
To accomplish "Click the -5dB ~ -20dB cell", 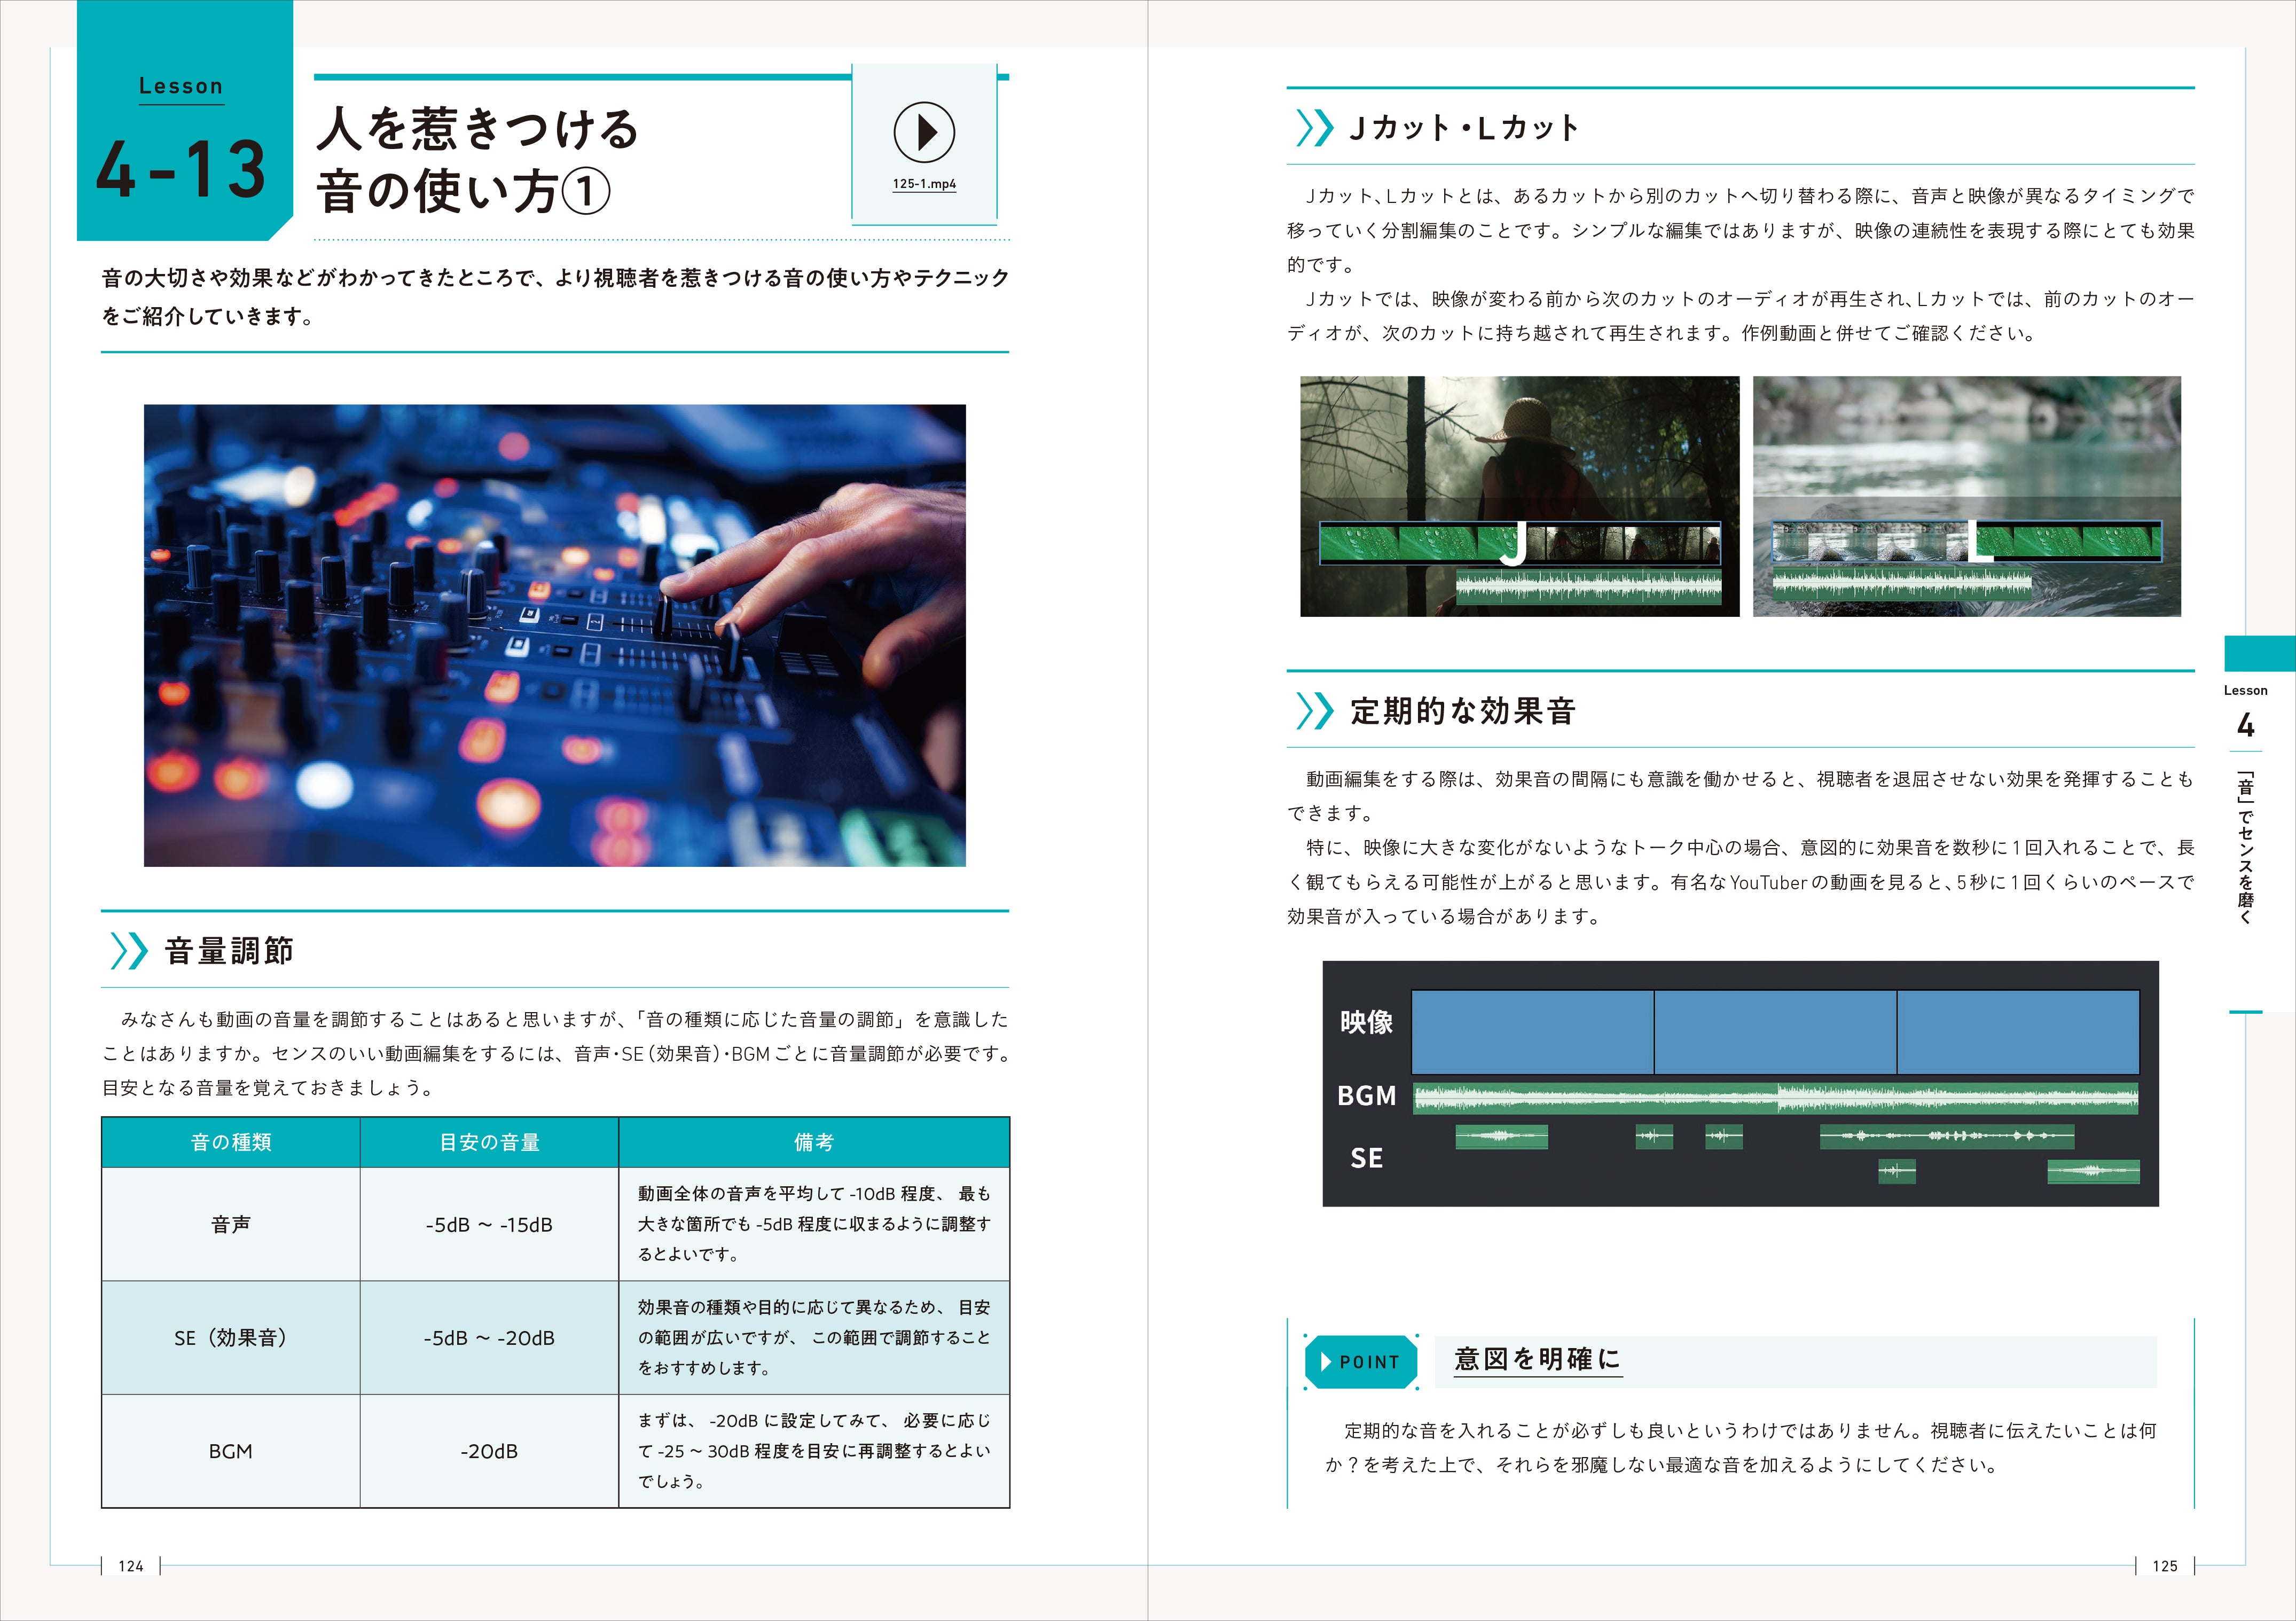I will point(490,1338).
